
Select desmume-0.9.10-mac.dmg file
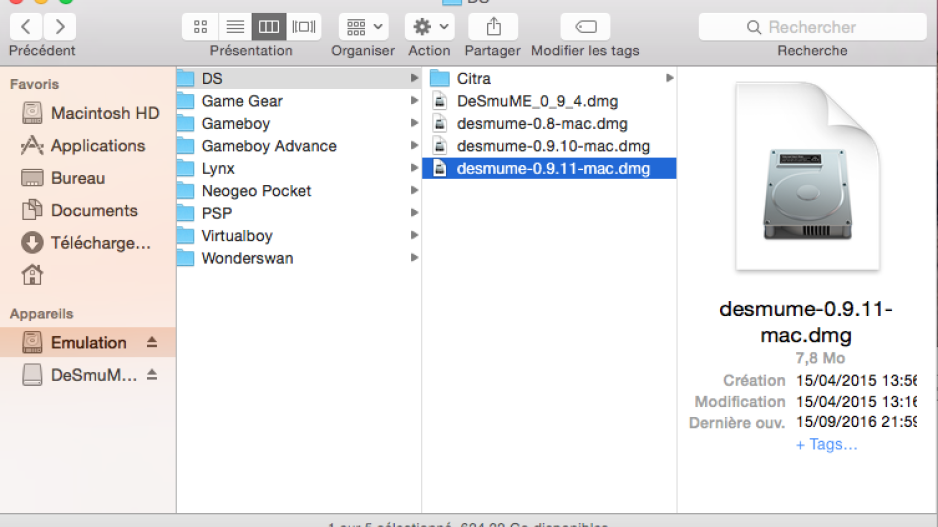tap(549, 146)
